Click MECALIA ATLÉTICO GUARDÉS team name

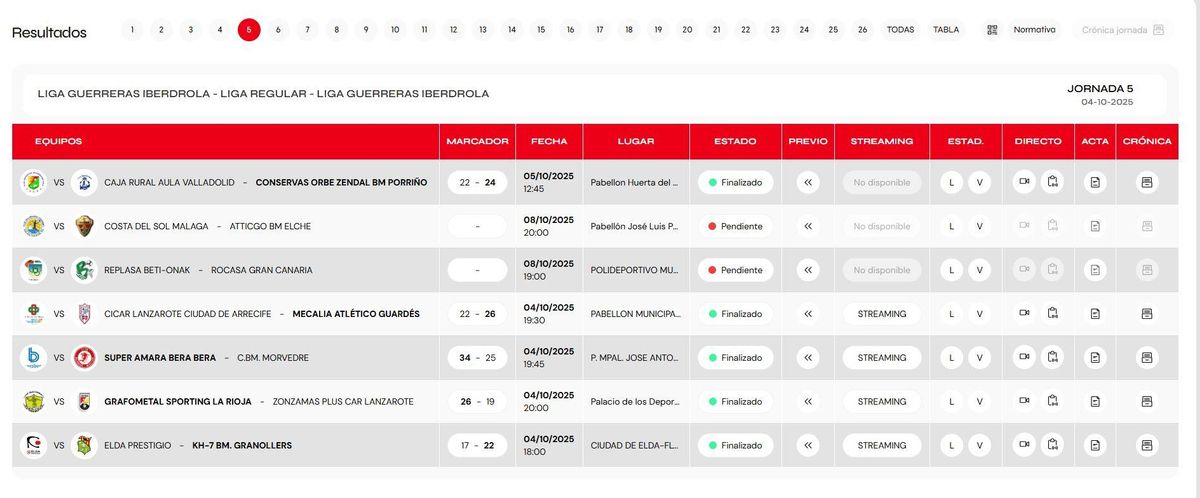(356, 314)
